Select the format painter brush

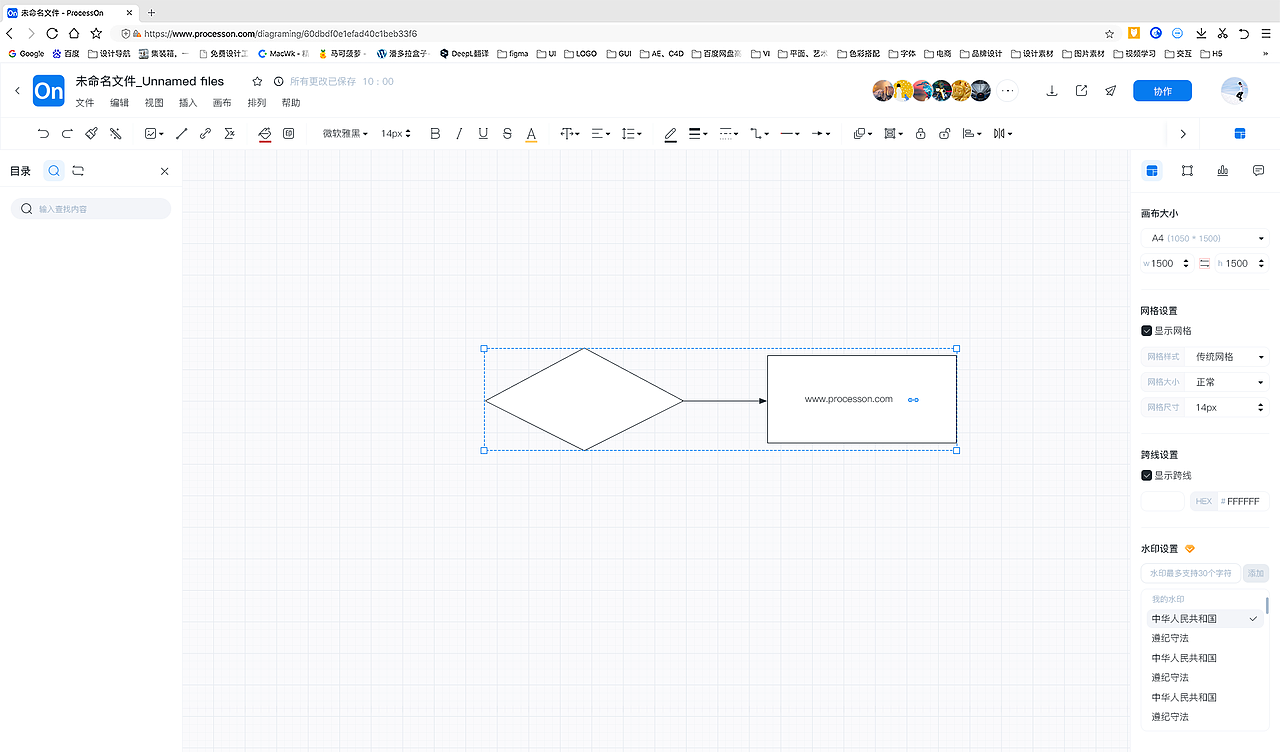[x=91, y=133]
